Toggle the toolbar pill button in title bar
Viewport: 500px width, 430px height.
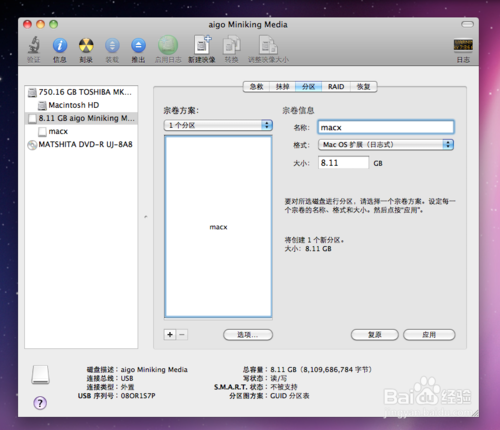pyautogui.click(x=467, y=24)
